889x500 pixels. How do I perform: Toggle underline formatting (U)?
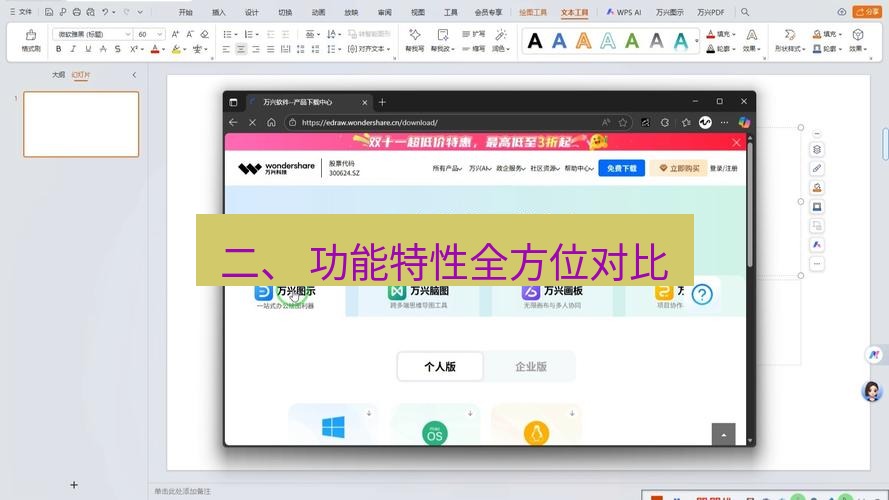coord(88,49)
